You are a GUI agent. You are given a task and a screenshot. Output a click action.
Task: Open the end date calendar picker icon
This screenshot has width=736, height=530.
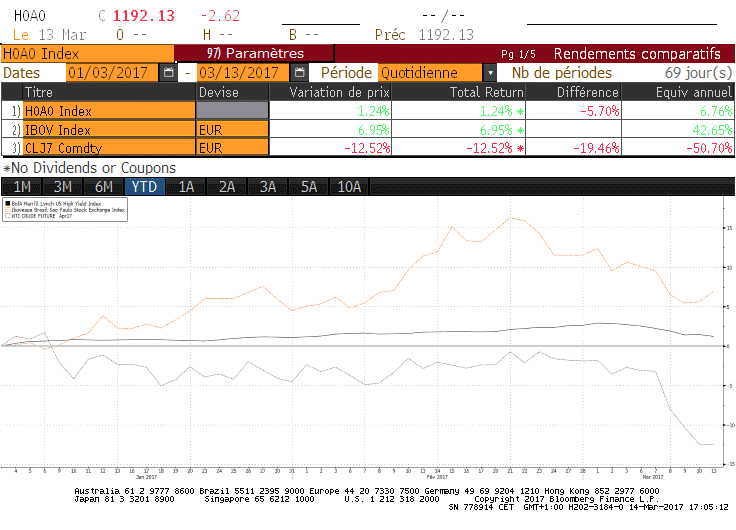click(299, 73)
